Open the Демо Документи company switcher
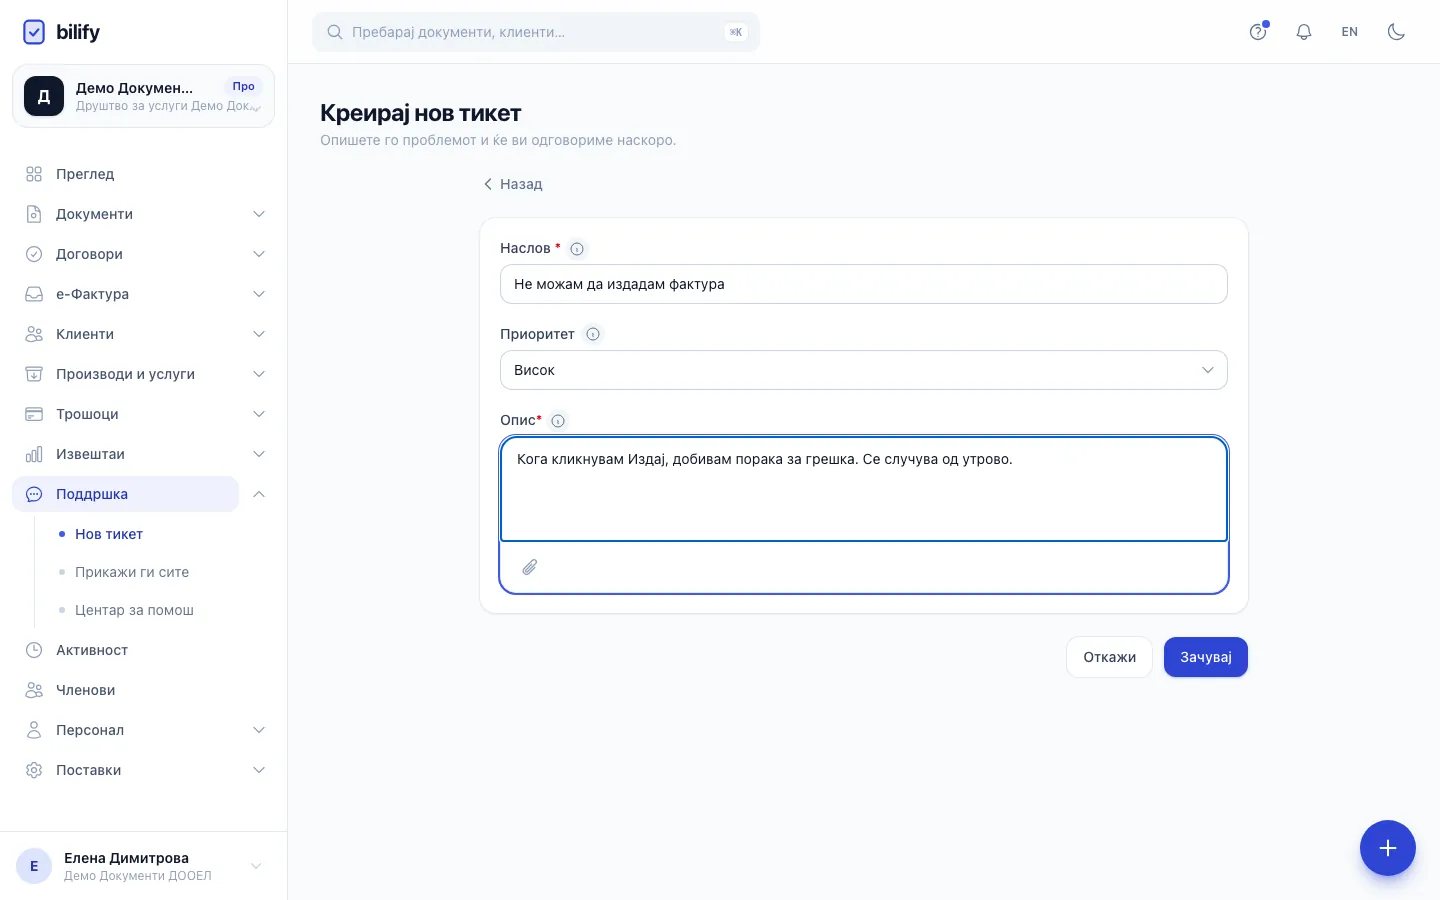1440x900 pixels. tap(143, 96)
